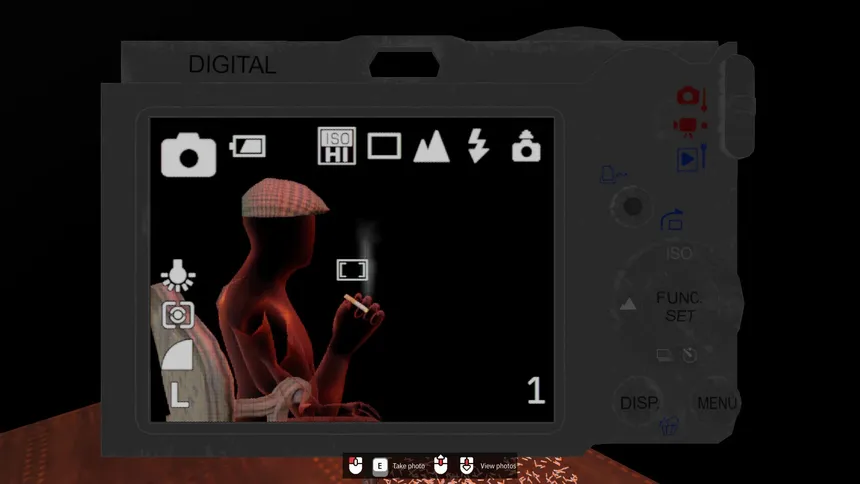Click the lit cigarette in the hand
This screenshot has width=860, height=484.
click(357, 303)
